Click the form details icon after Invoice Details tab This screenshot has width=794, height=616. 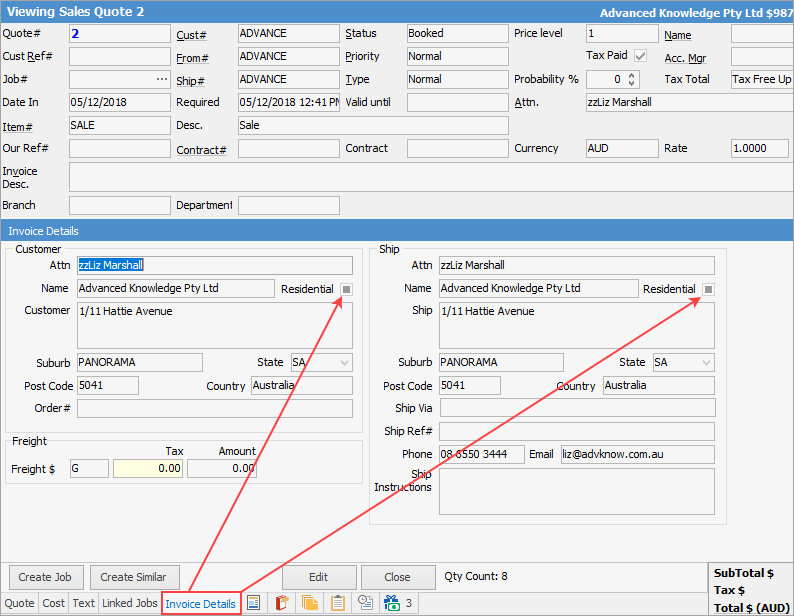(x=254, y=603)
